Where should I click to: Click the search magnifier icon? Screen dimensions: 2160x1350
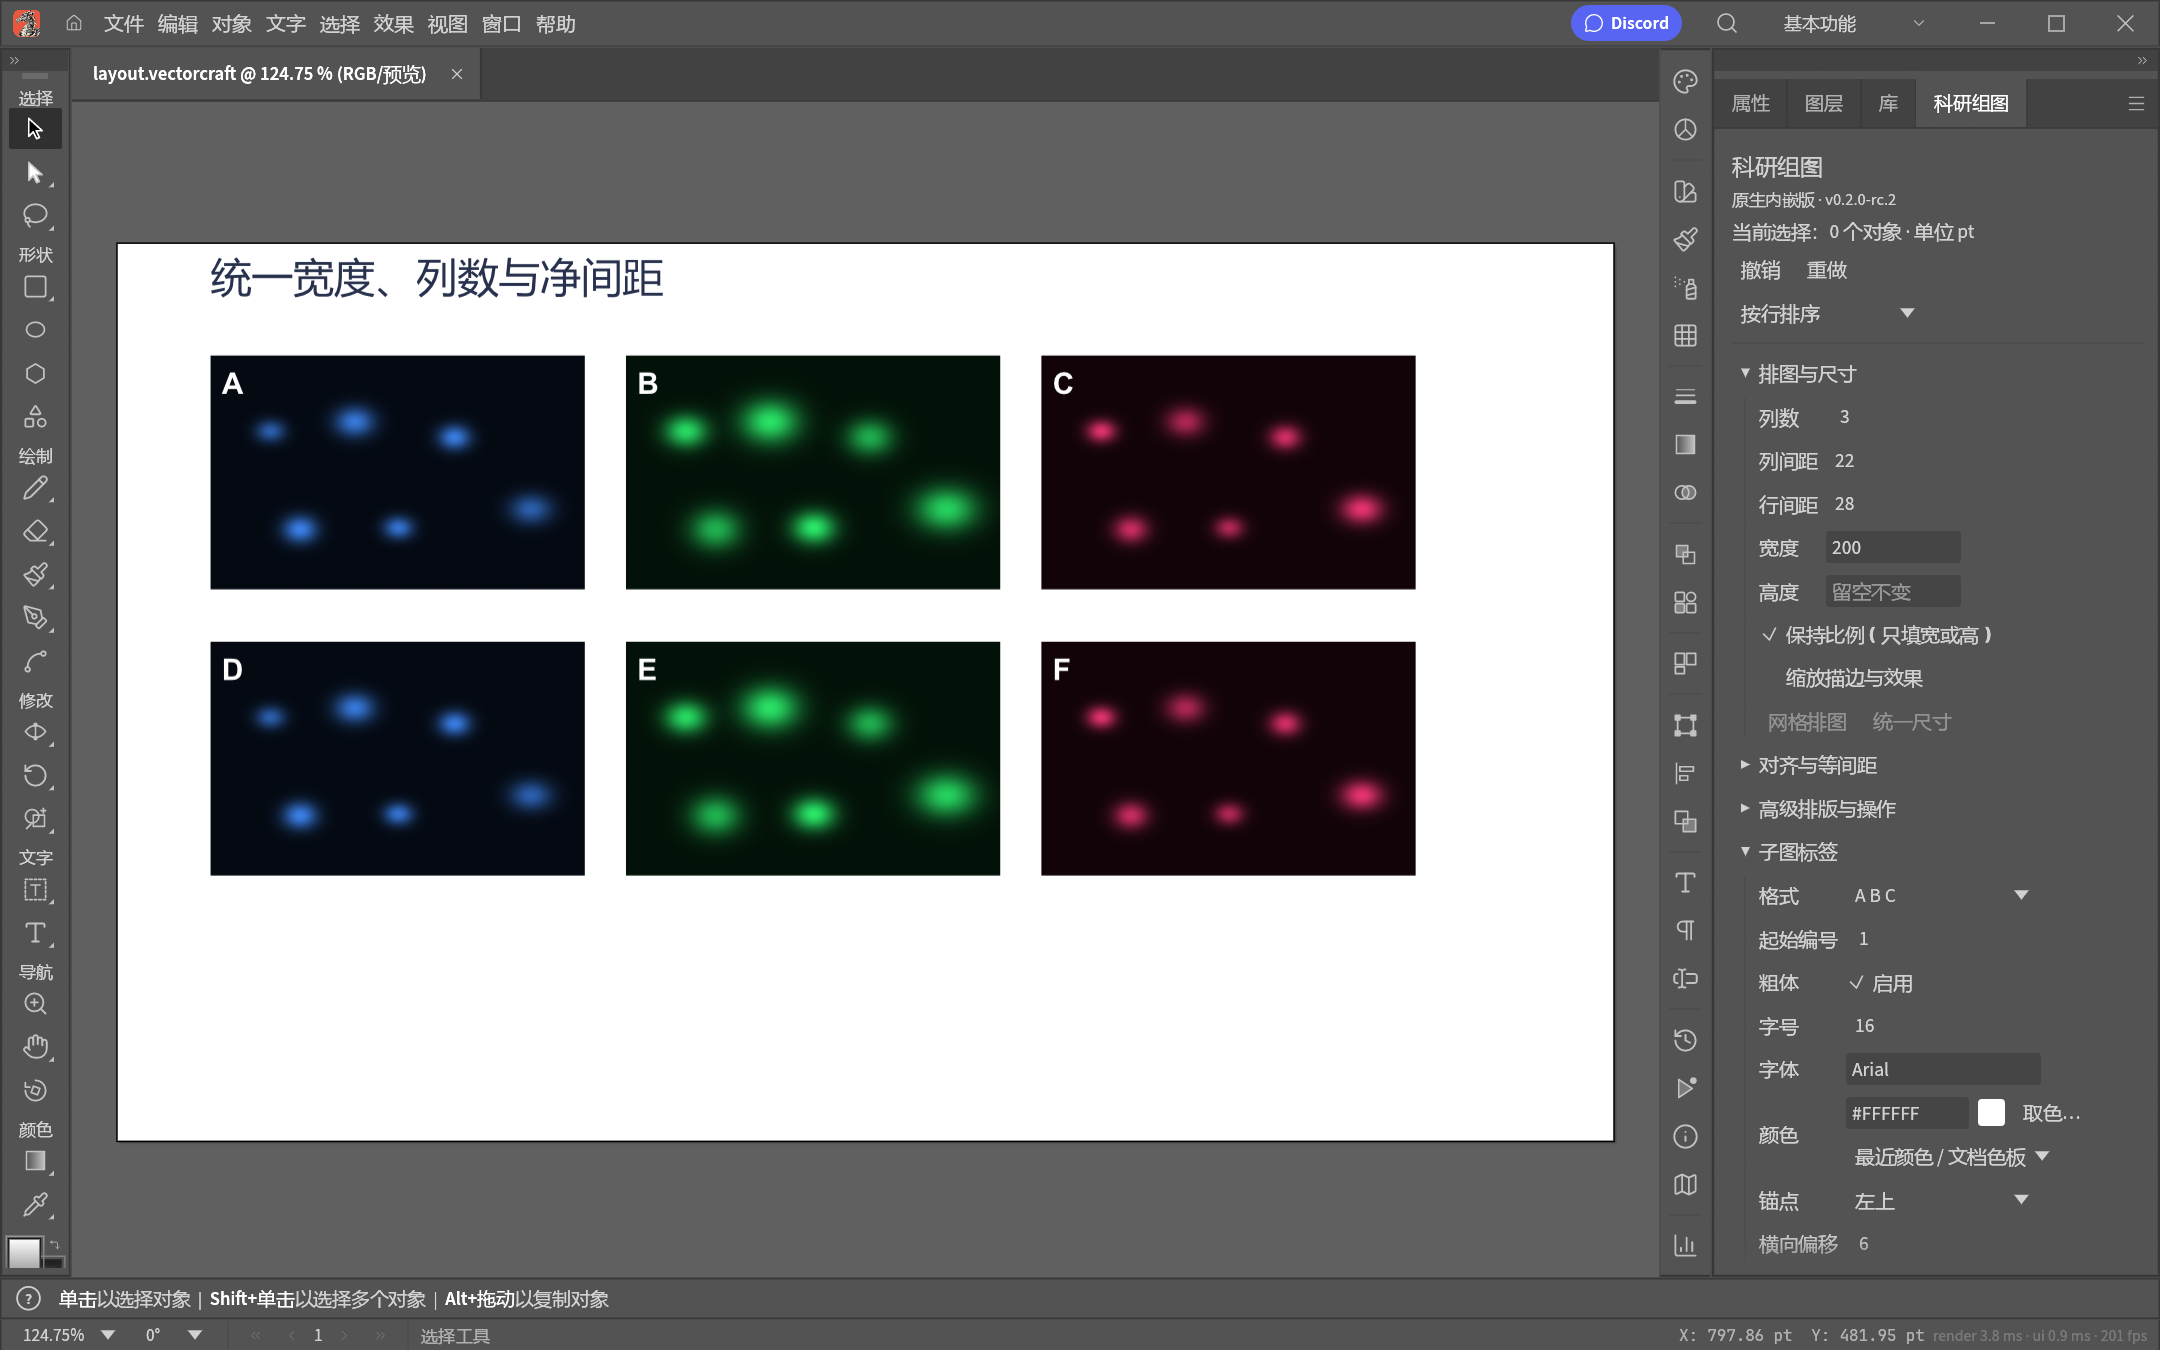pos(1727,23)
